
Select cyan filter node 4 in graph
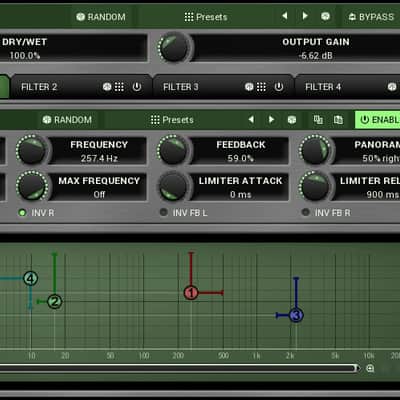point(31,278)
